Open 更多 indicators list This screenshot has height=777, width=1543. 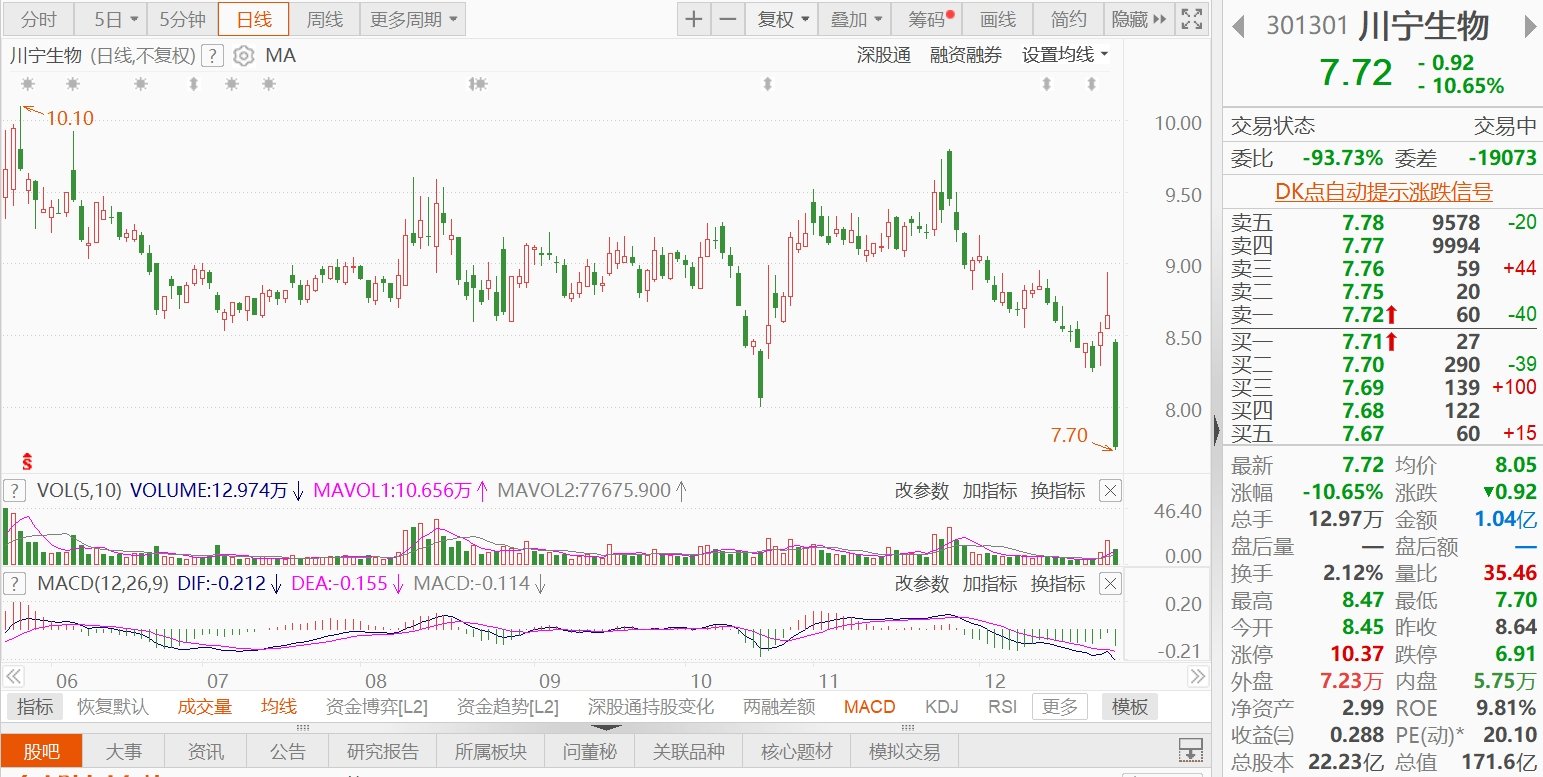tap(1060, 707)
